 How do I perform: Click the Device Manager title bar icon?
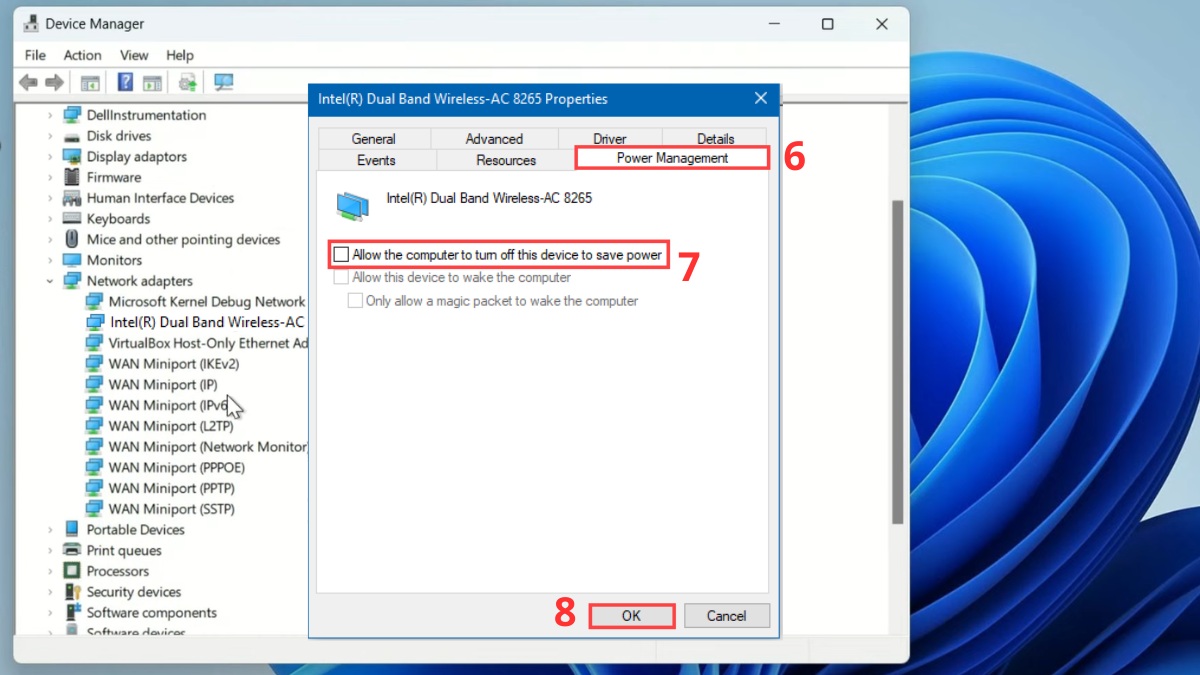click(30, 24)
